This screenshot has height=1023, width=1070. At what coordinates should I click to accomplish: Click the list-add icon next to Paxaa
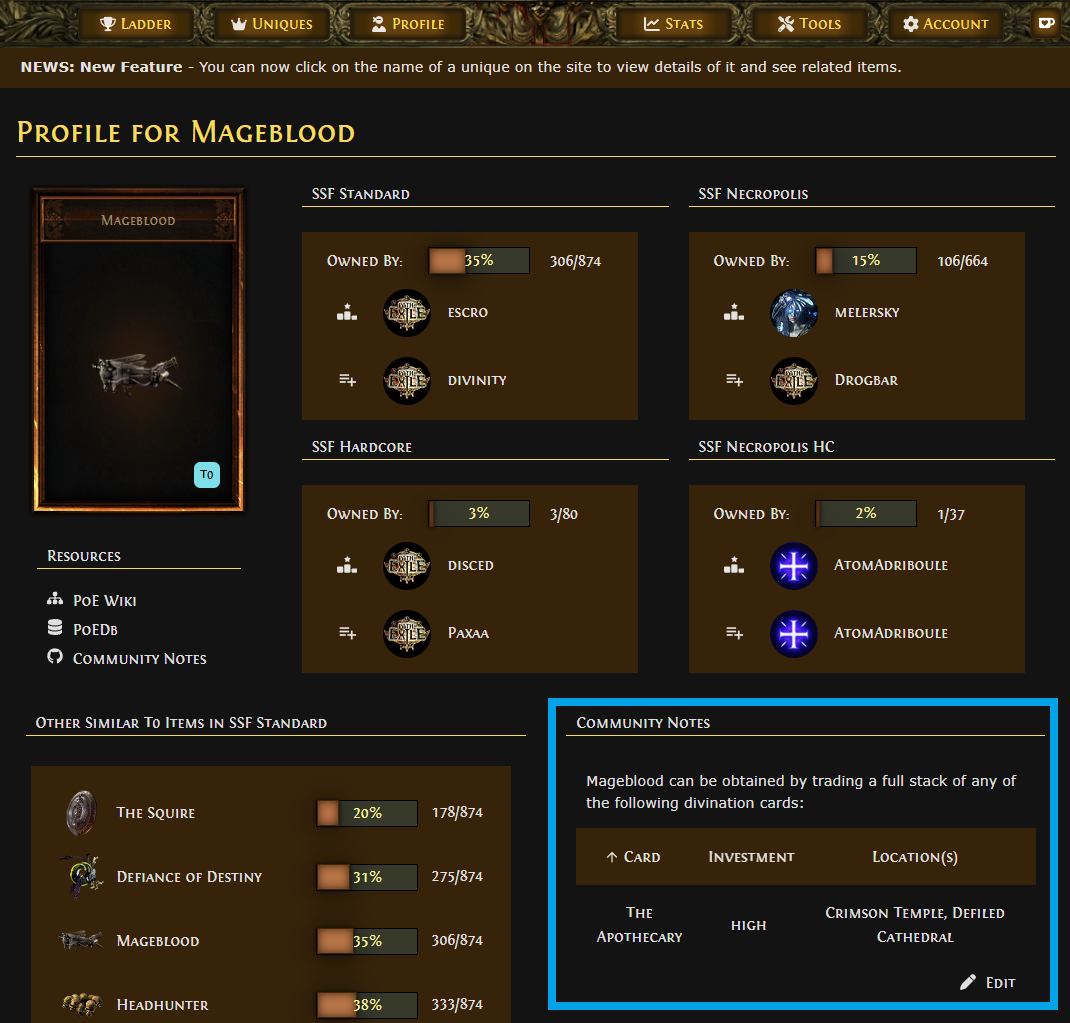click(347, 633)
